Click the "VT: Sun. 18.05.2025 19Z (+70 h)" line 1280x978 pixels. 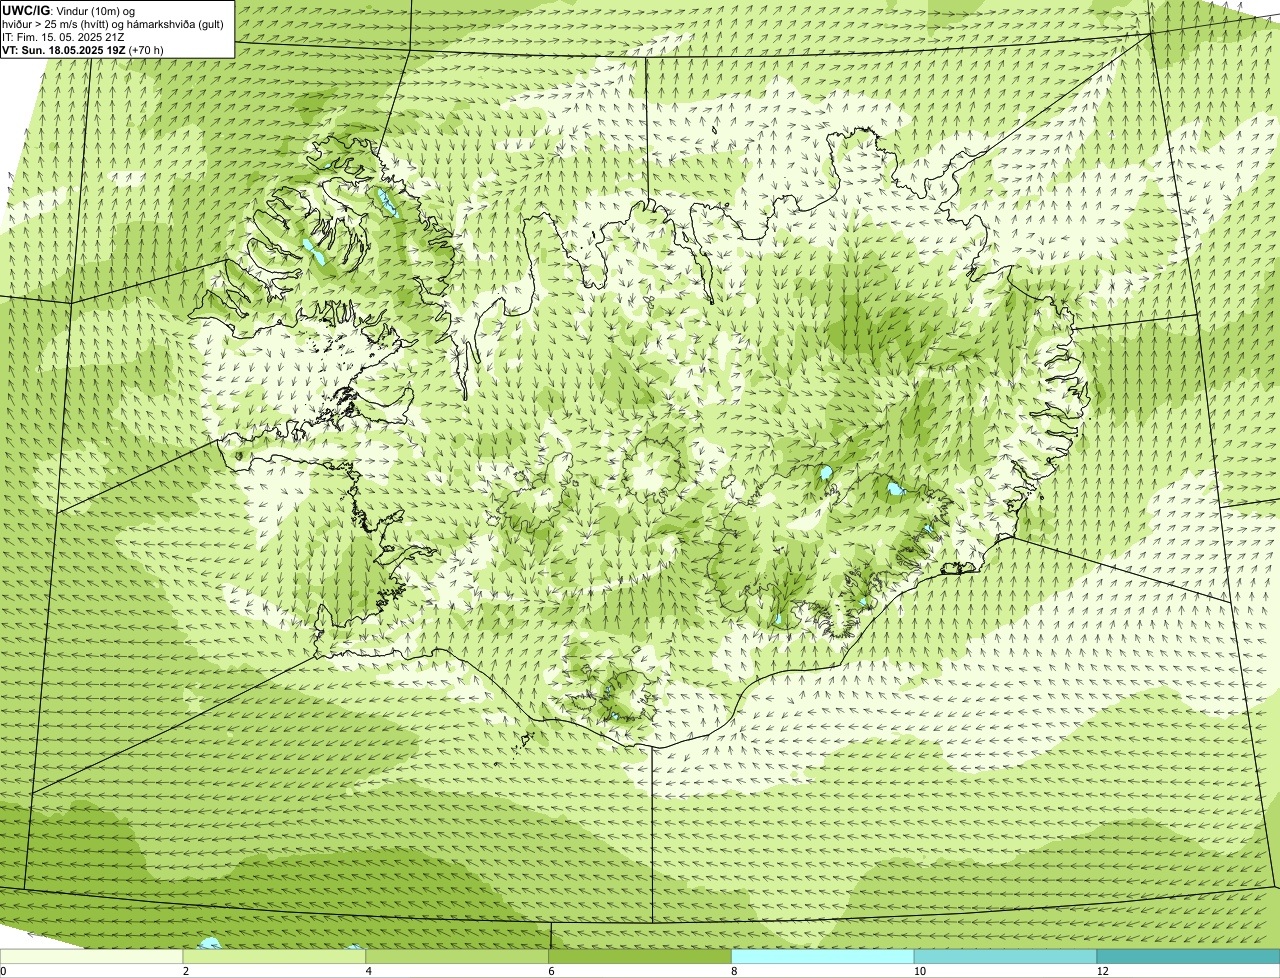[83, 49]
